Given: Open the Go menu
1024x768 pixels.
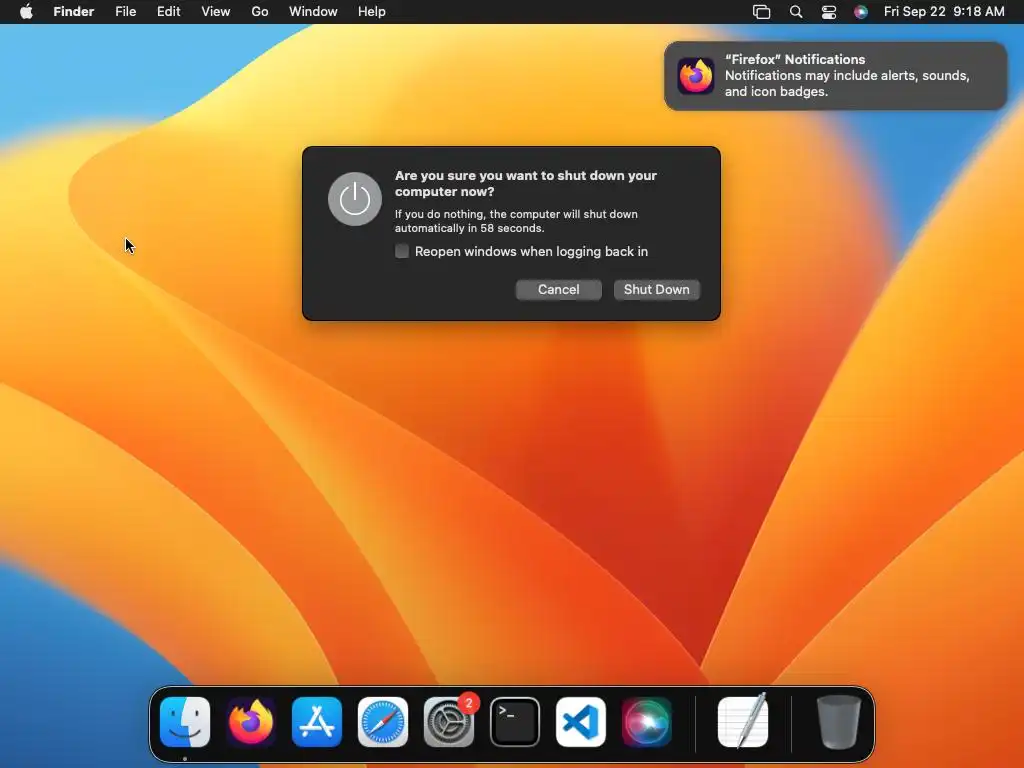Looking at the screenshot, I should [x=260, y=12].
